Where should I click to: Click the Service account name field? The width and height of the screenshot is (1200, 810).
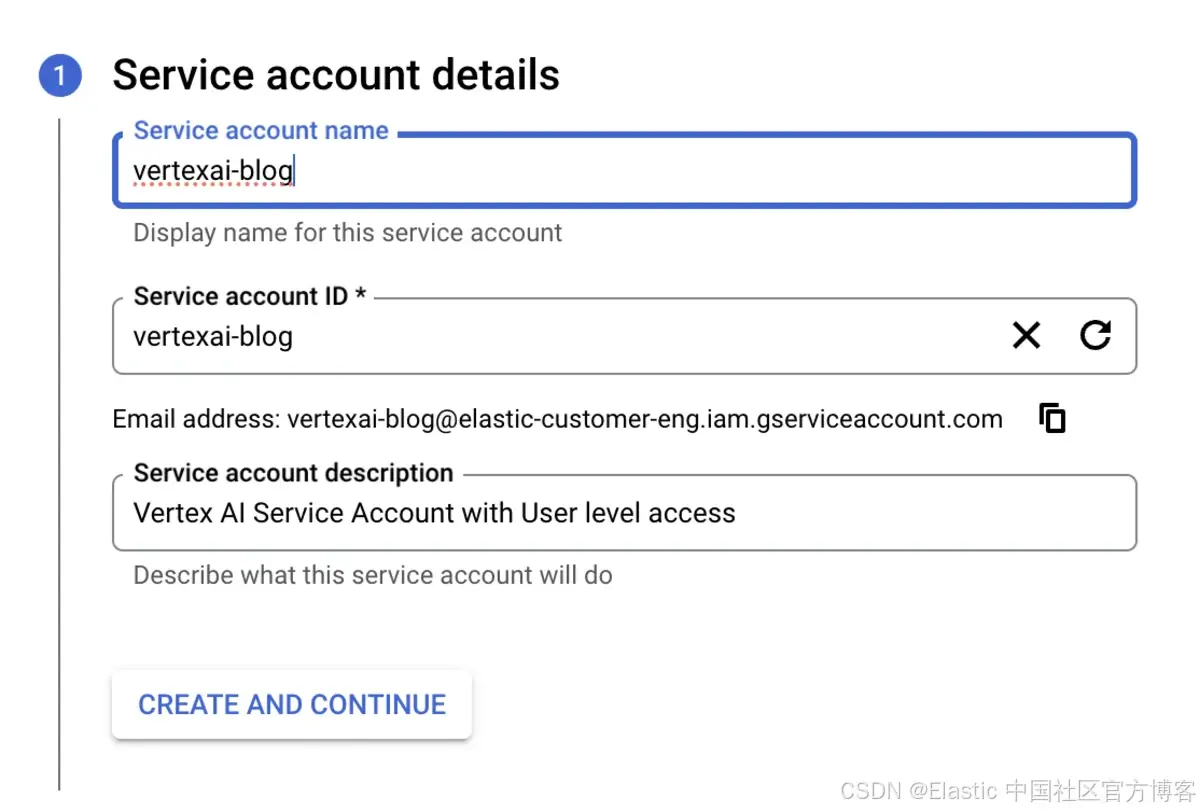pyautogui.click(x=625, y=171)
